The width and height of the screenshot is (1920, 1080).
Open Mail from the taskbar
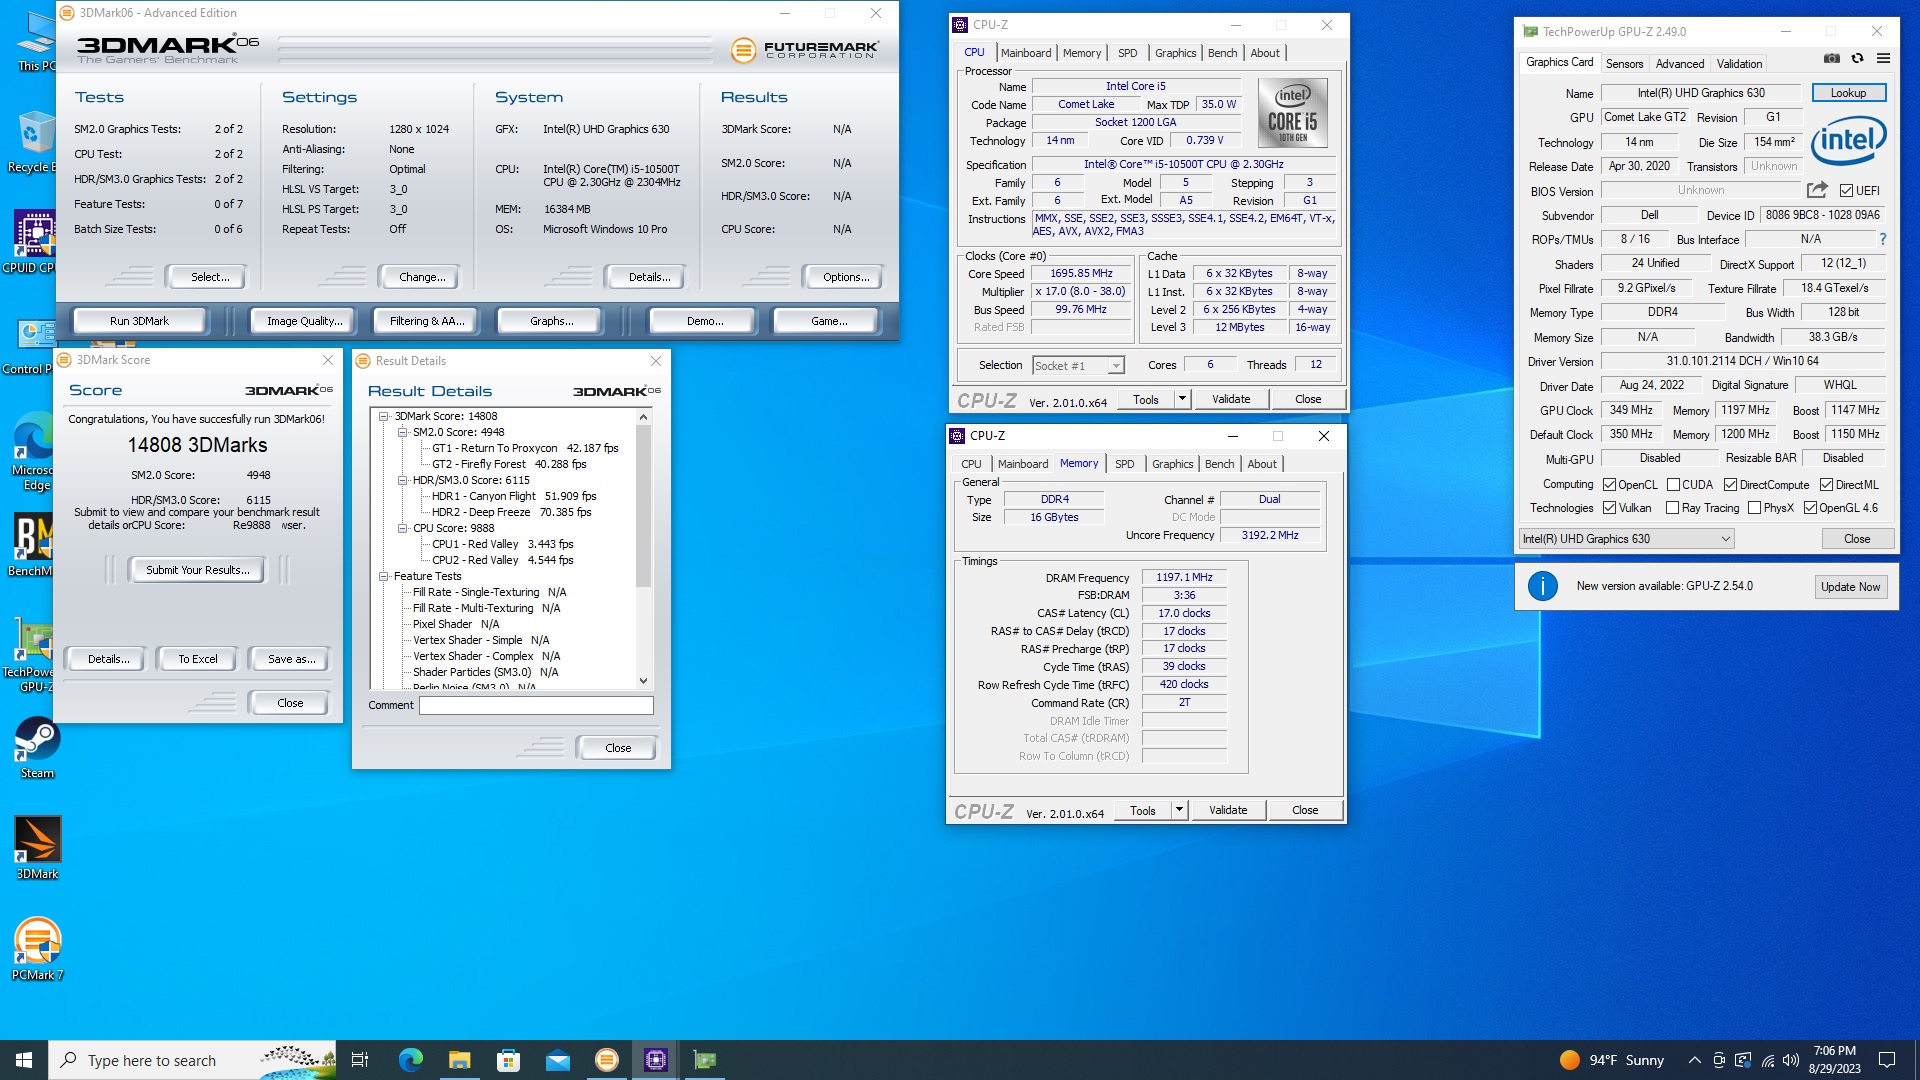[x=557, y=1060]
